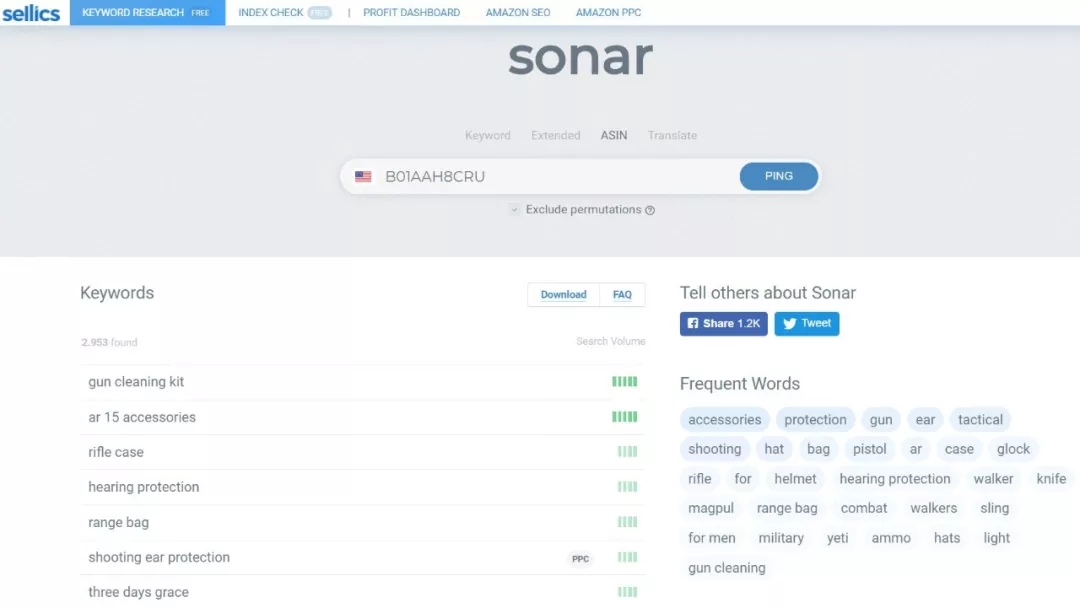Screen dimensions: 1080x608
Task: Click search volume bars for range bag
Action: tap(627, 522)
